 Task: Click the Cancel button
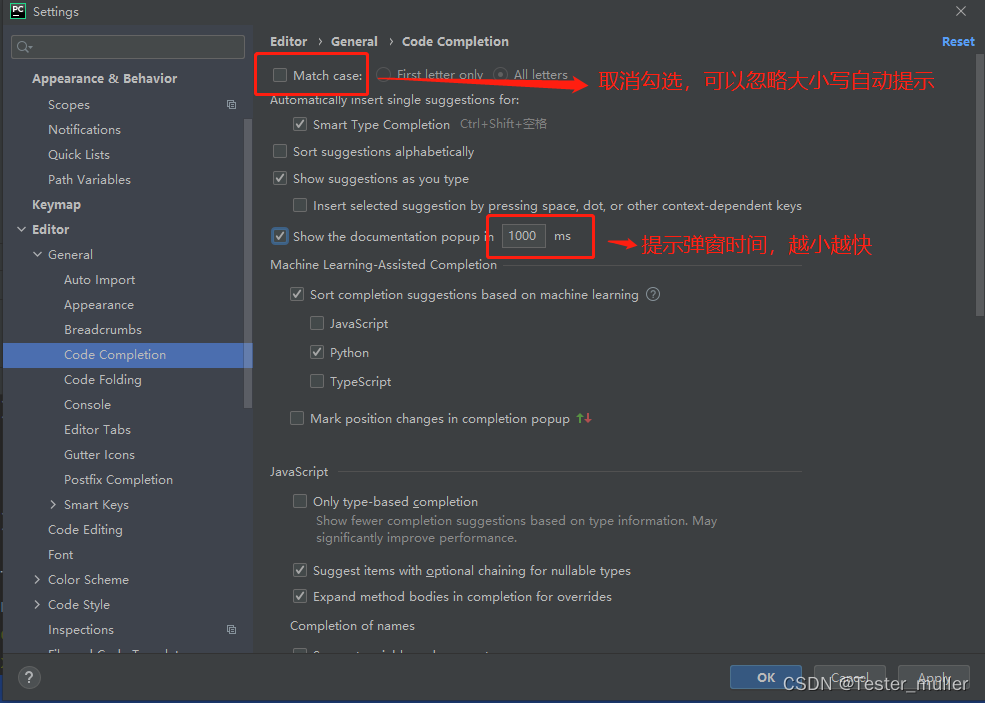tap(849, 677)
